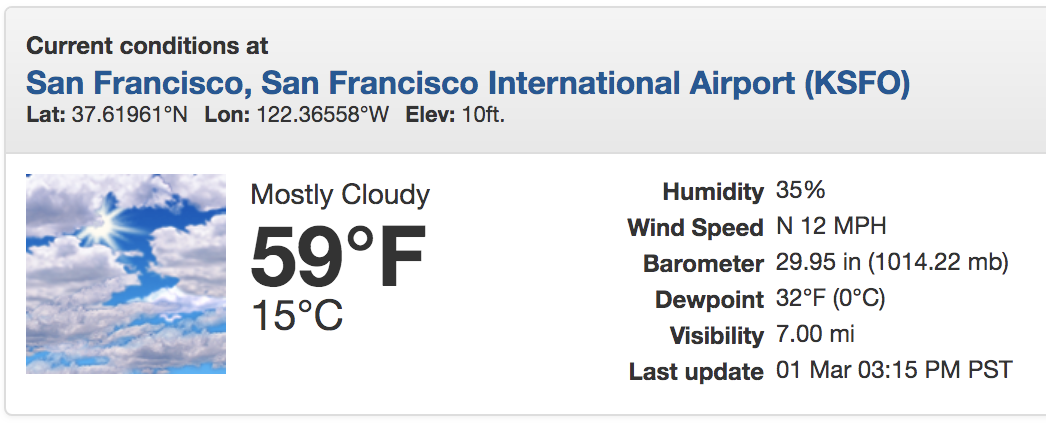Click the "Mostly Cloudy" condition label
The width and height of the screenshot is (1046, 432).
pyautogui.click(x=340, y=194)
